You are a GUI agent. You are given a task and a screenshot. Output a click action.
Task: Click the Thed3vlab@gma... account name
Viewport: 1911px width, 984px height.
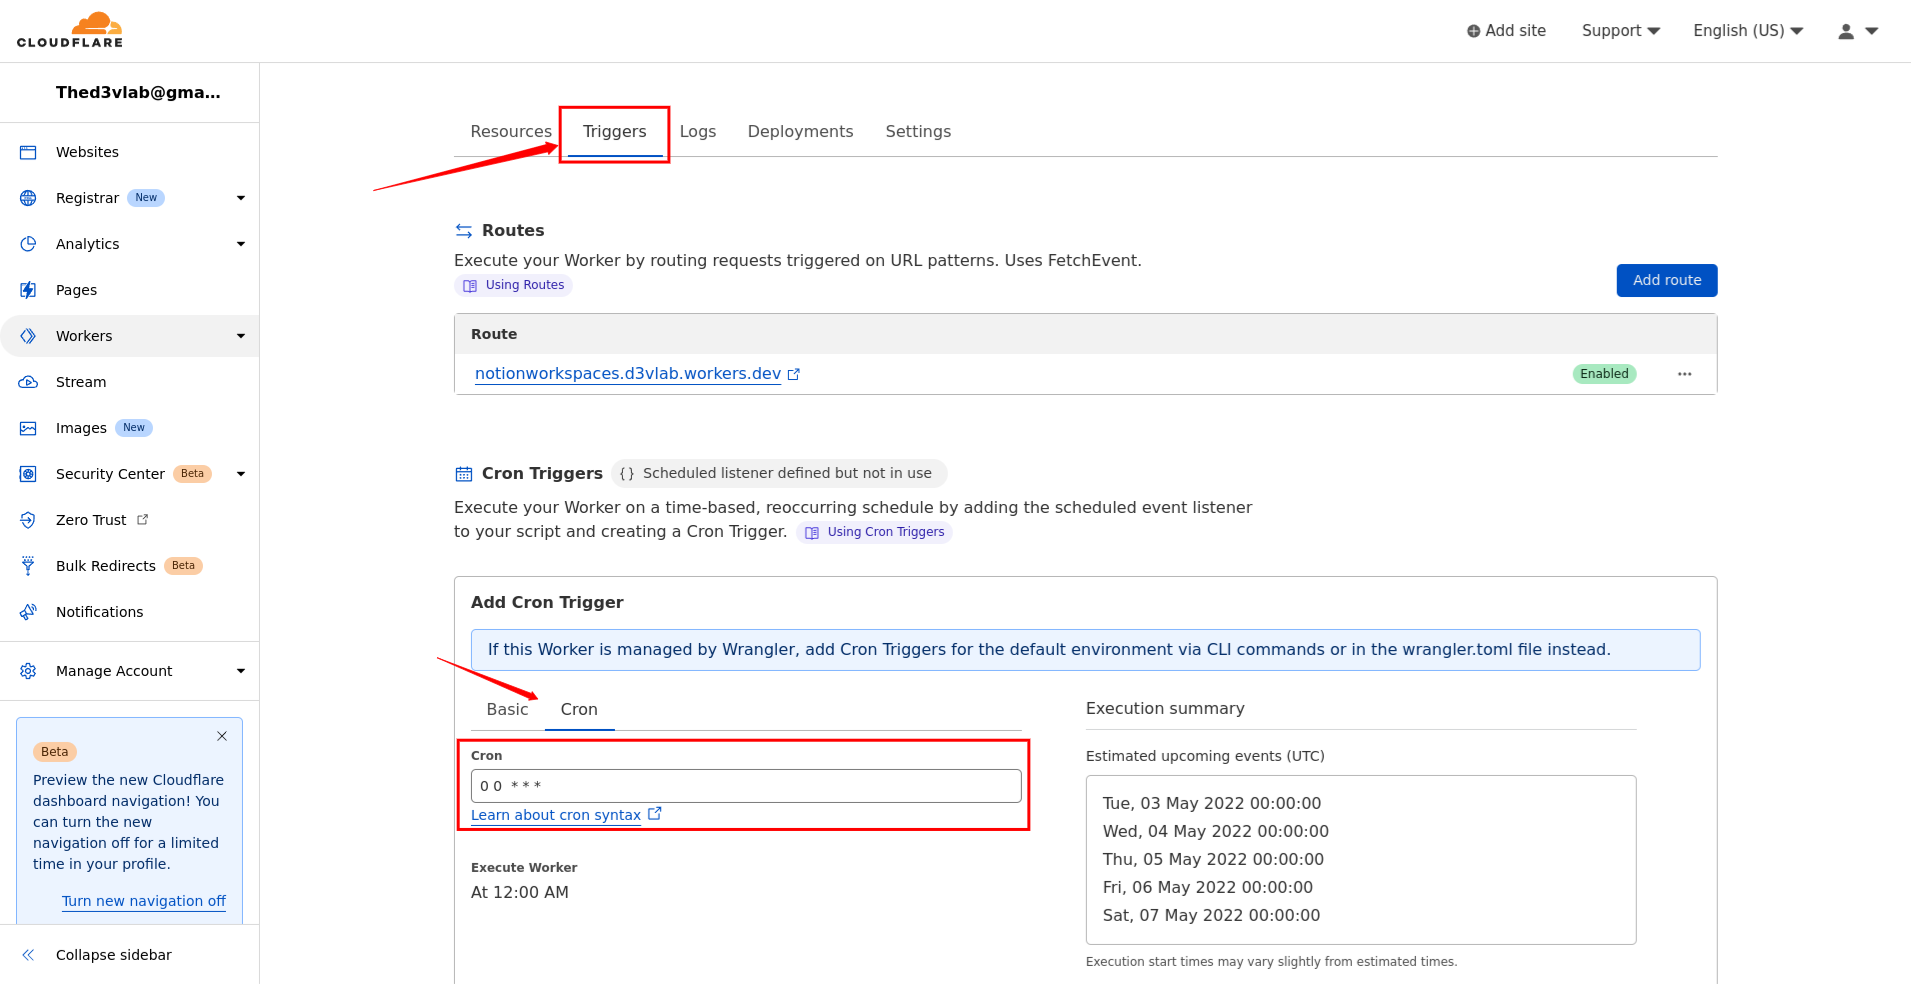tap(138, 93)
